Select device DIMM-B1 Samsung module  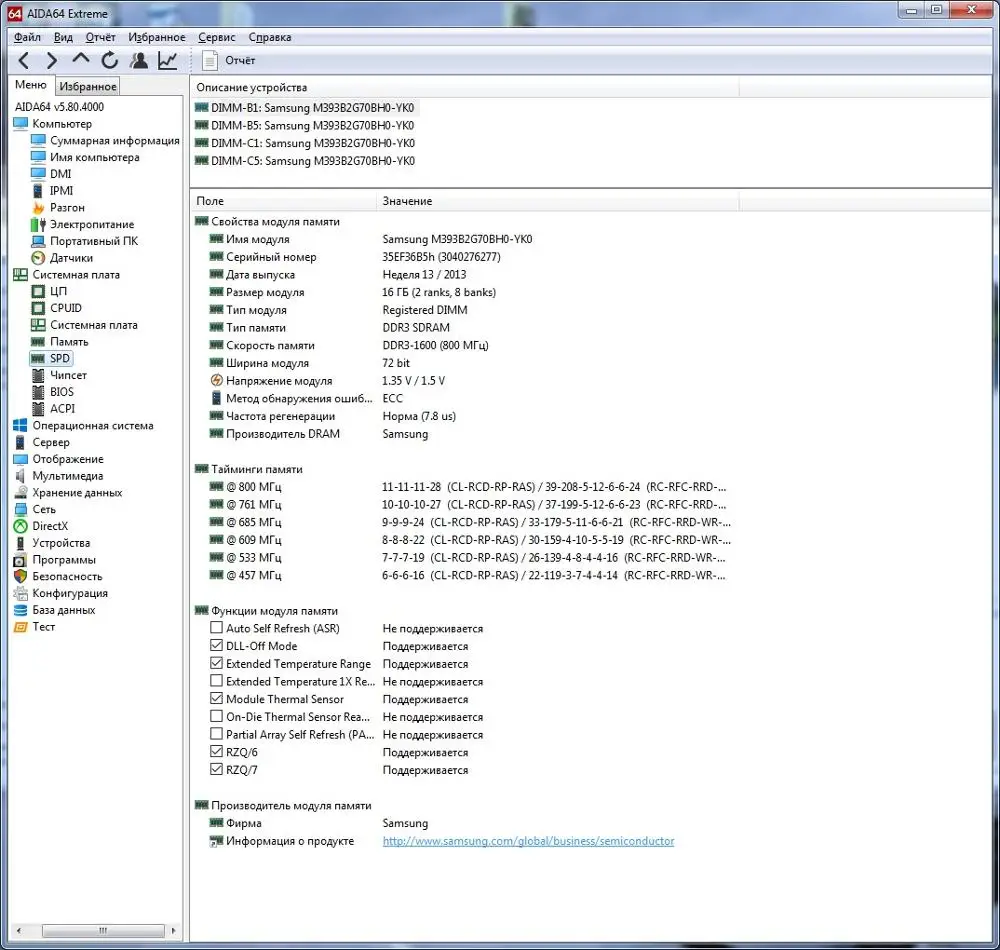(x=305, y=108)
